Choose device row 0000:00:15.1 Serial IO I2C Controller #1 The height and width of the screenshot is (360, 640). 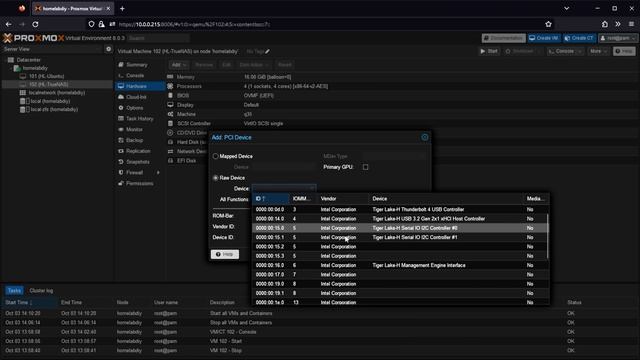pyautogui.click(x=400, y=238)
